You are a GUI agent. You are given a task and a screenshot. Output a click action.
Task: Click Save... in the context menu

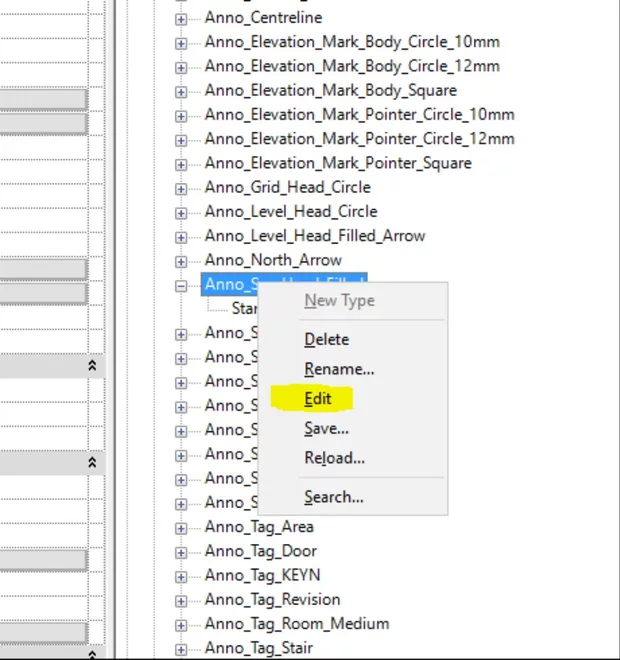326,428
